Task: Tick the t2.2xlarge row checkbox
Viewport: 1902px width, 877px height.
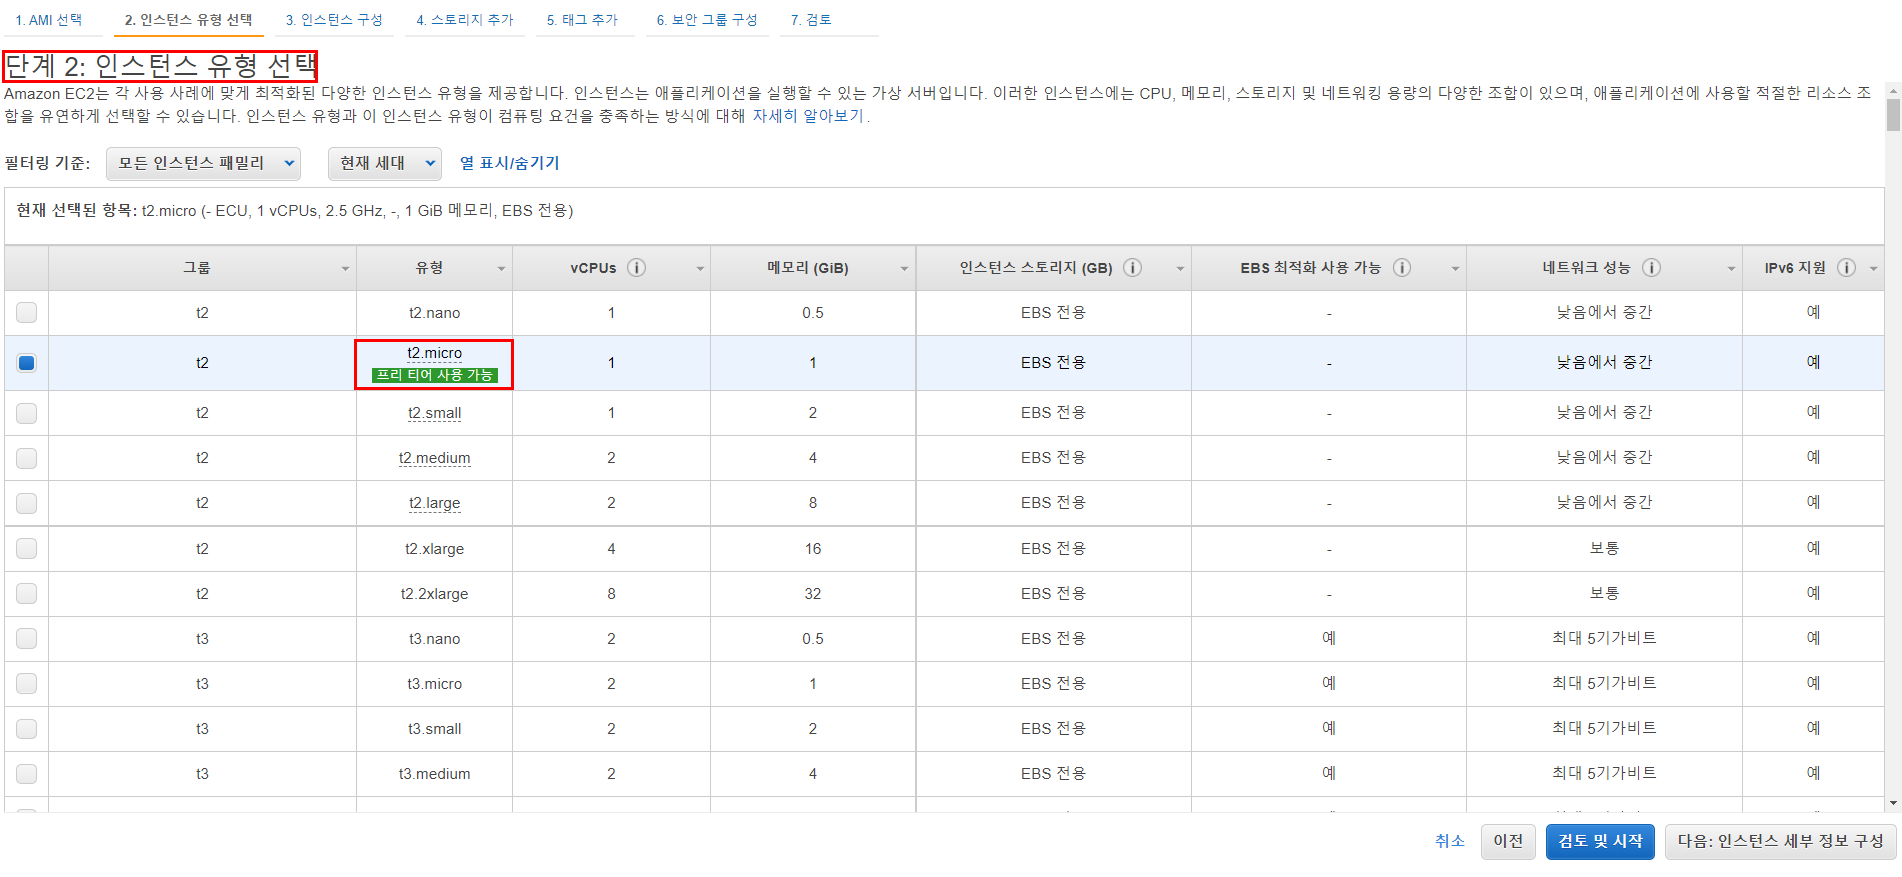Action: (x=27, y=594)
